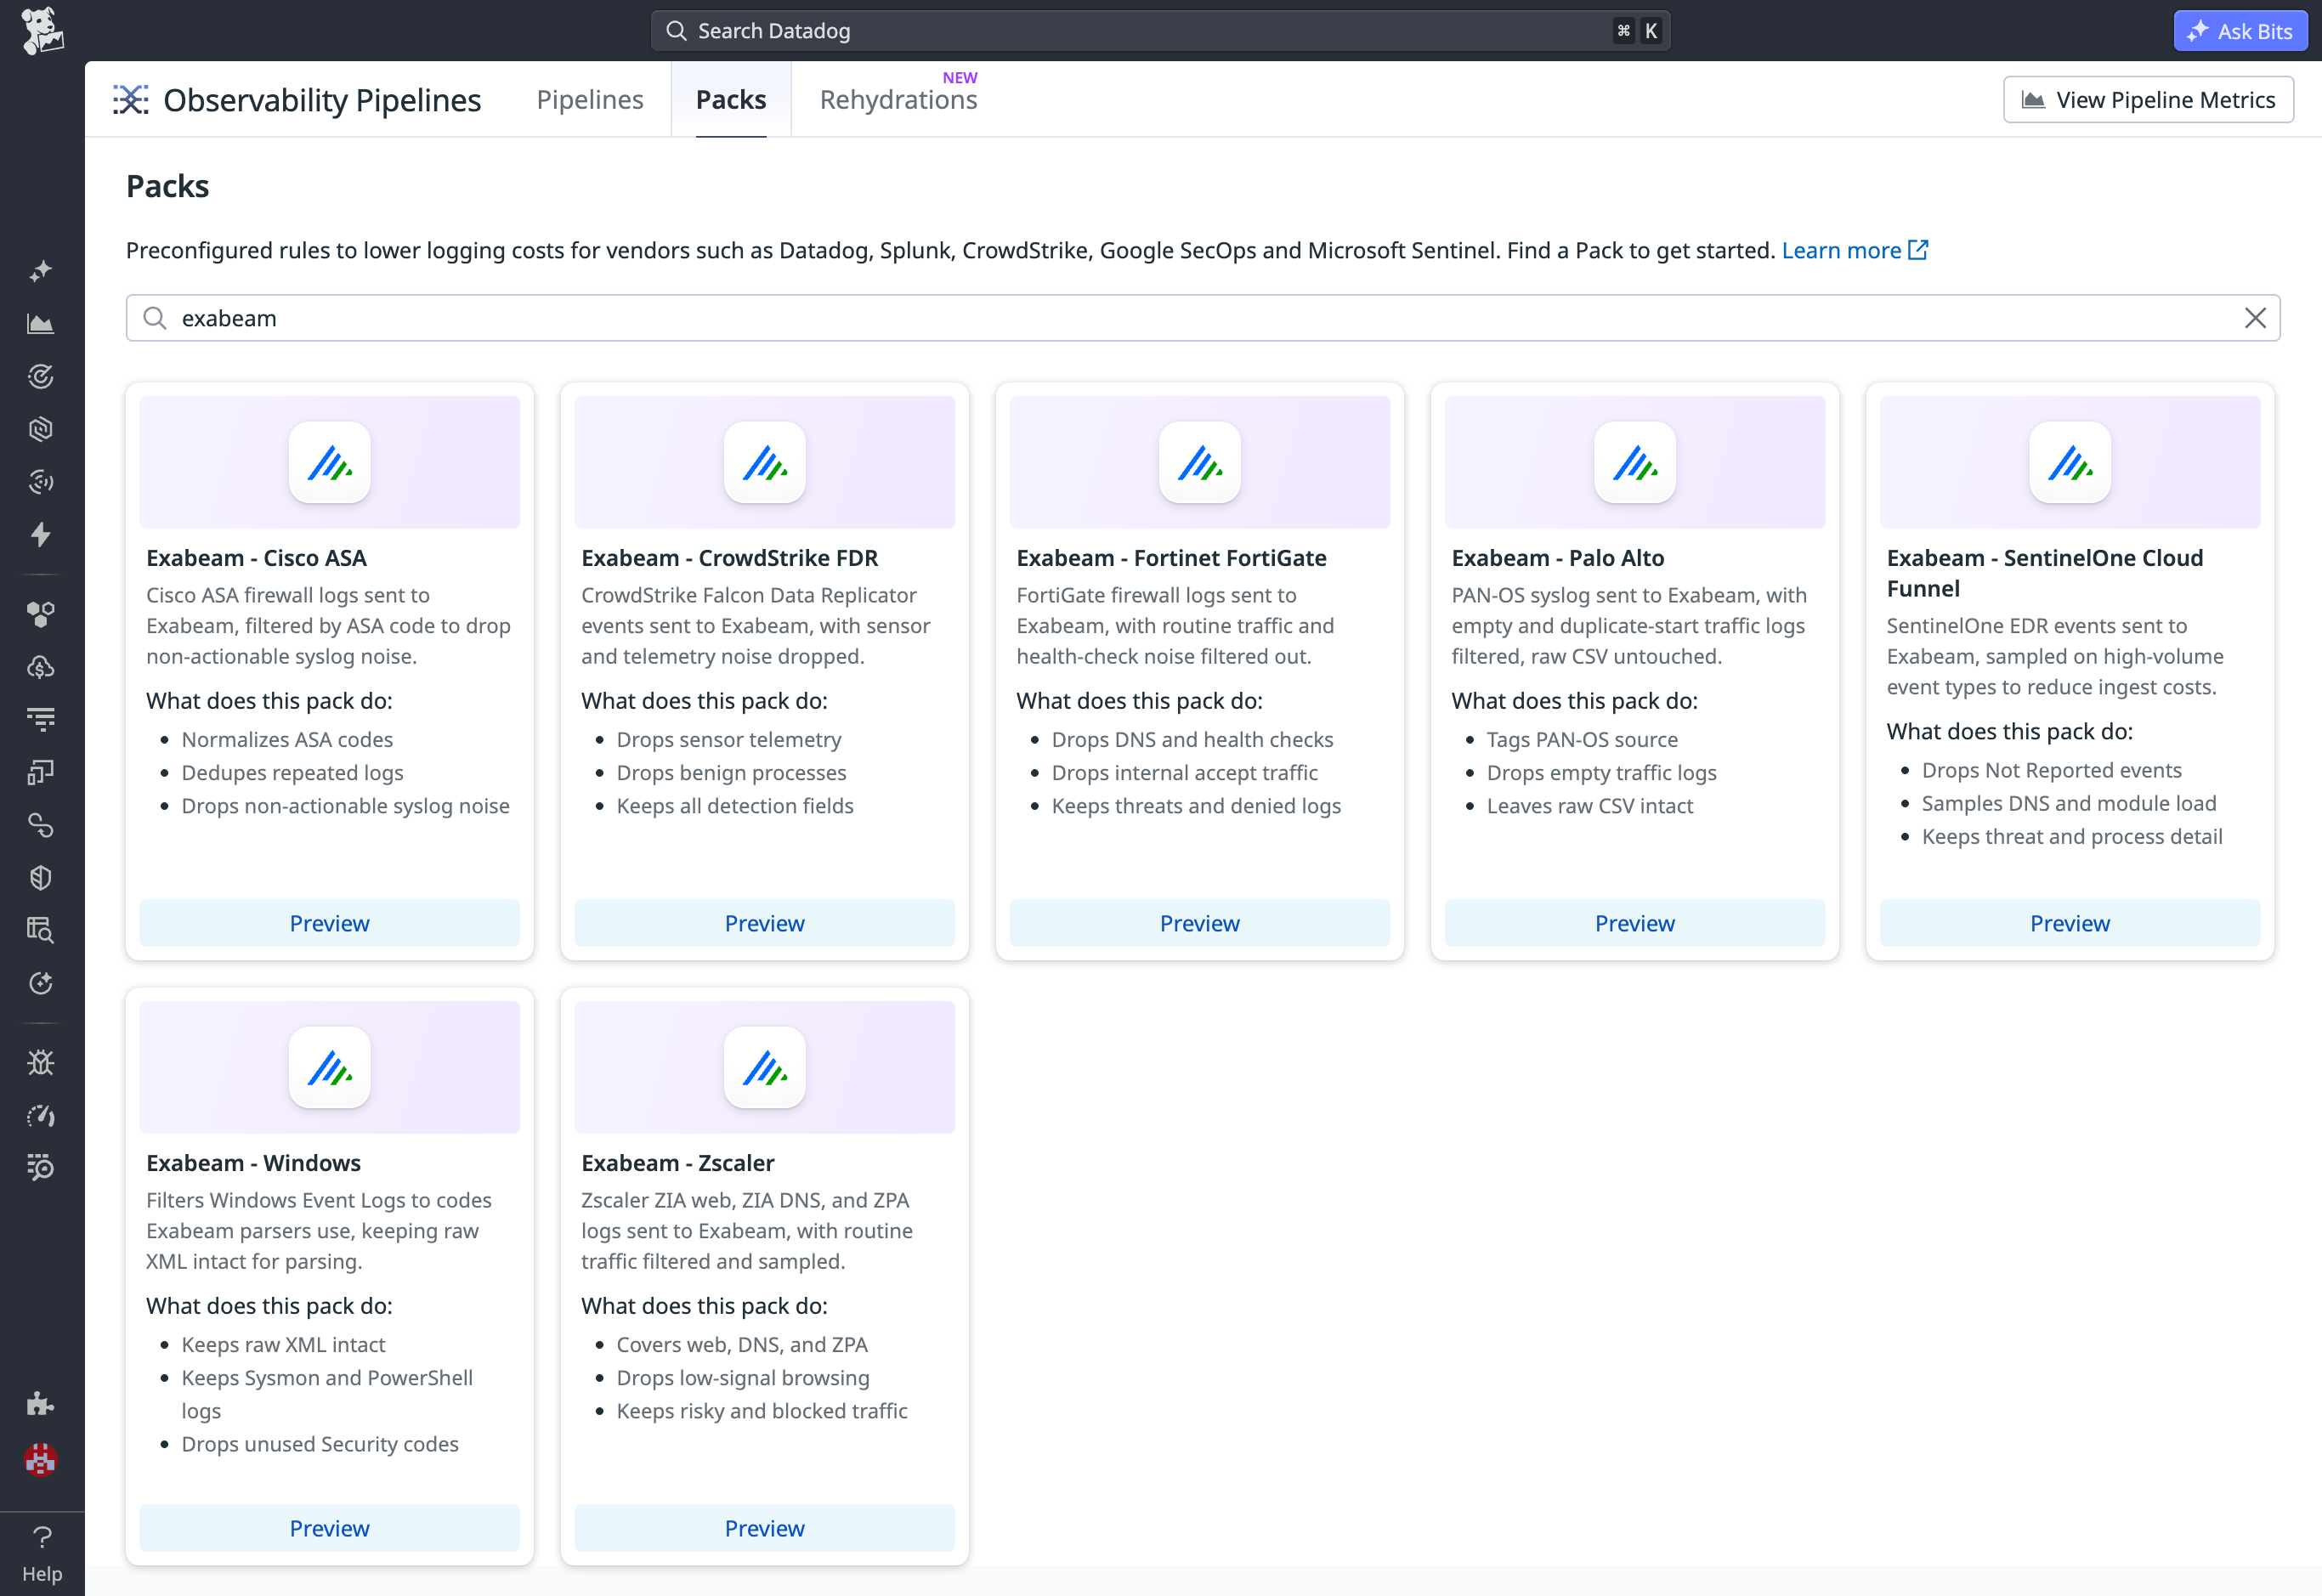Open the area chart dashboards sidebar icon
Viewport: 2322px width, 1596px height.
click(x=41, y=324)
